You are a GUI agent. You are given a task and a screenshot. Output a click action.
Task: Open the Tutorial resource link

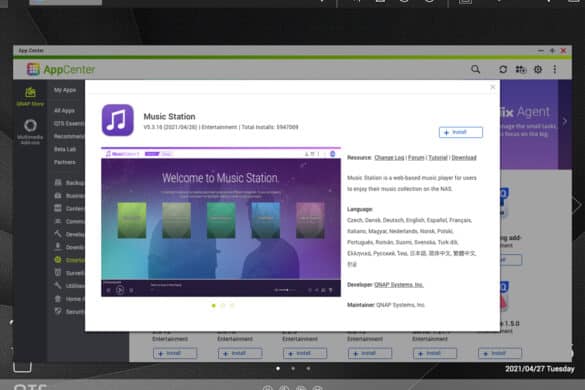(438, 157)
